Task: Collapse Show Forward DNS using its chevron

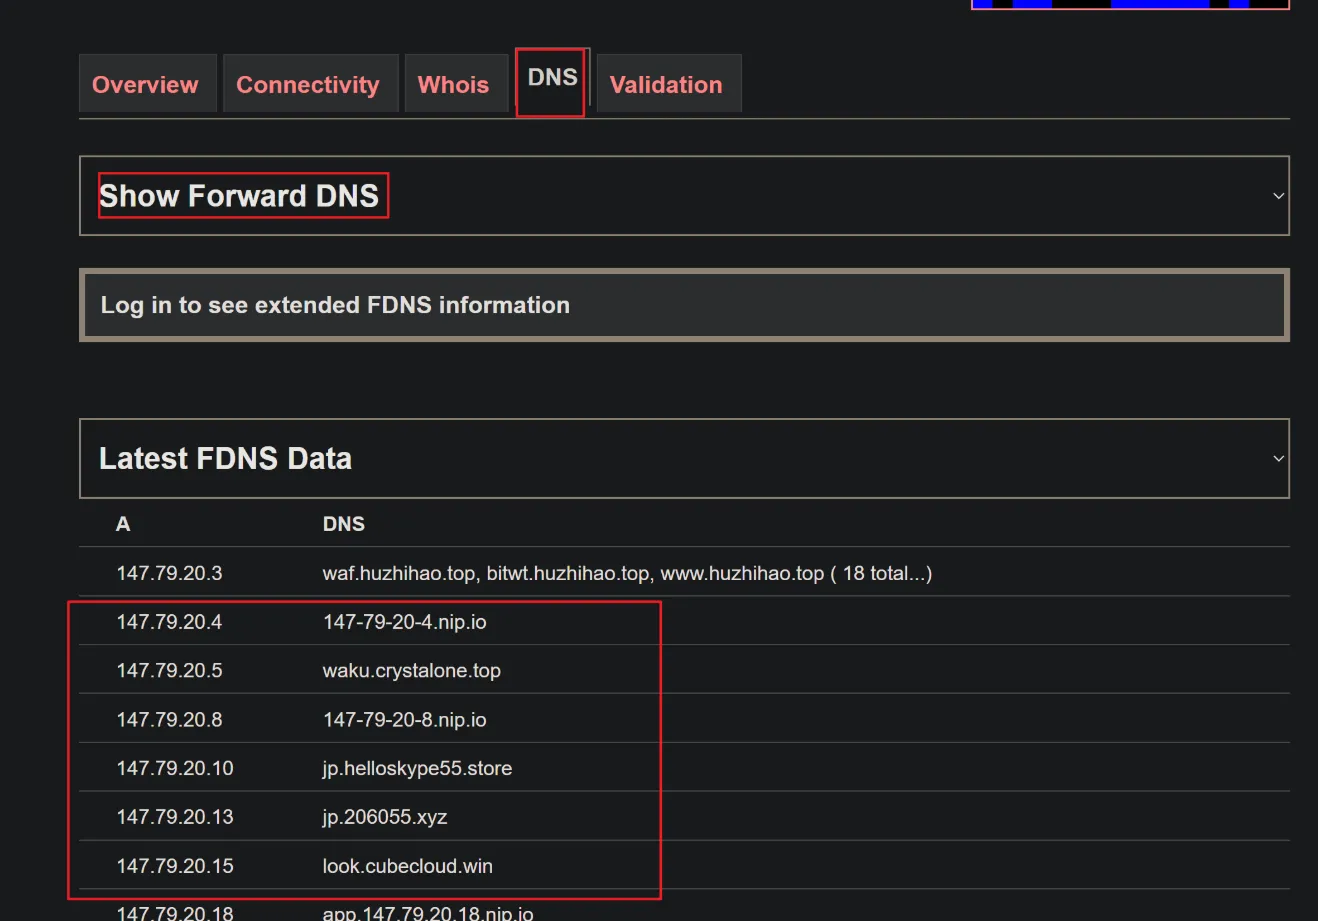Action: [1278, 196]
